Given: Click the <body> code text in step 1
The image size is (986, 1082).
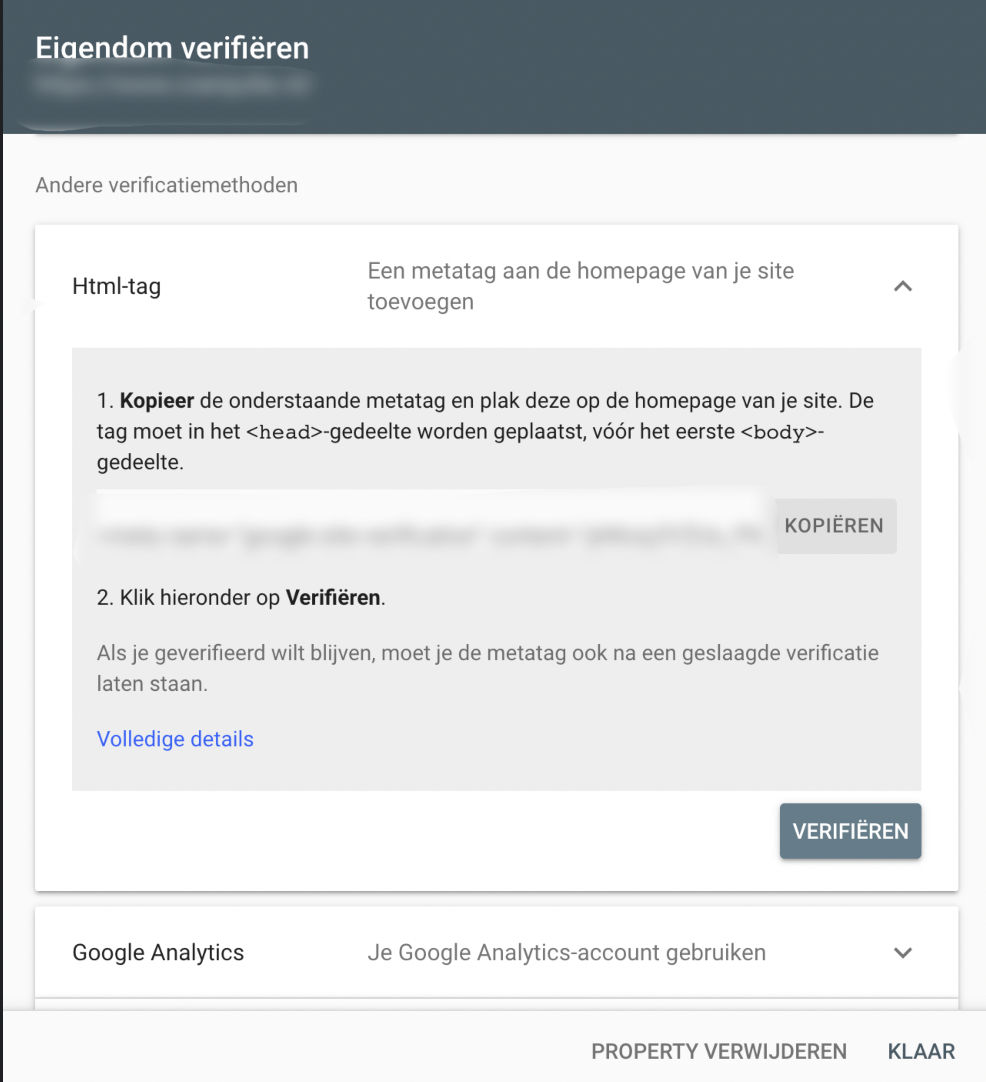Looking at the screenshot, I should pos(778,432).
